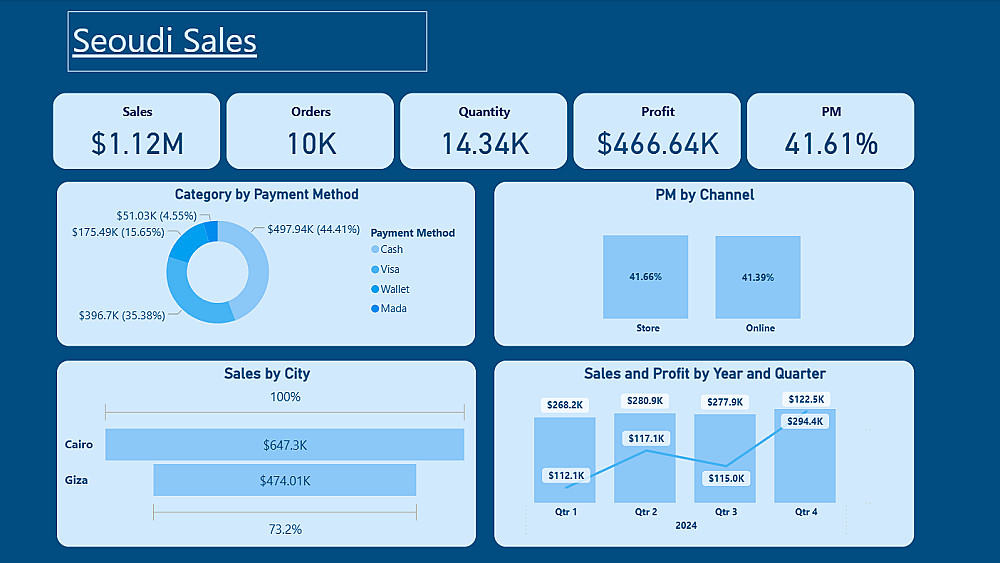Select Cash legend marker
Viewport: 1000px width, 563px height.
click(375, 249)
